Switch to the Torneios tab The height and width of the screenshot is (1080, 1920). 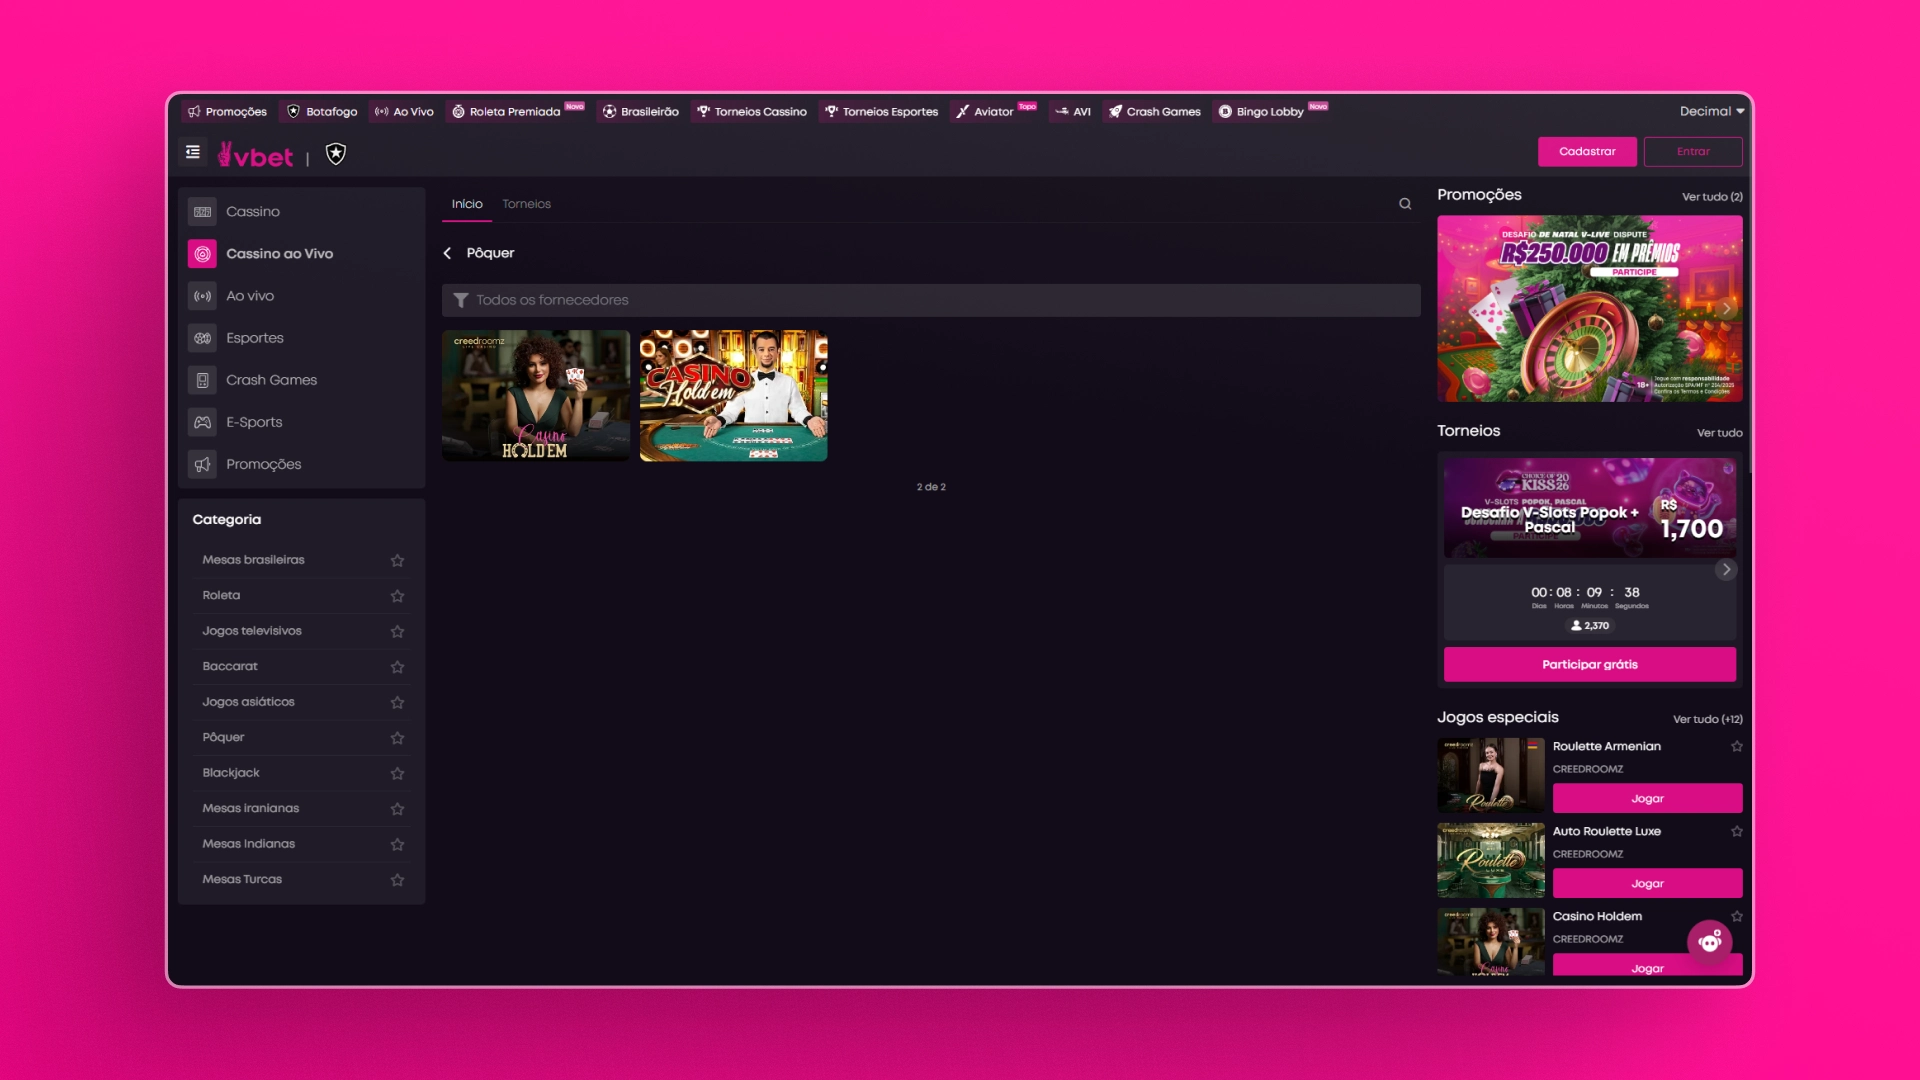point(526,204)
